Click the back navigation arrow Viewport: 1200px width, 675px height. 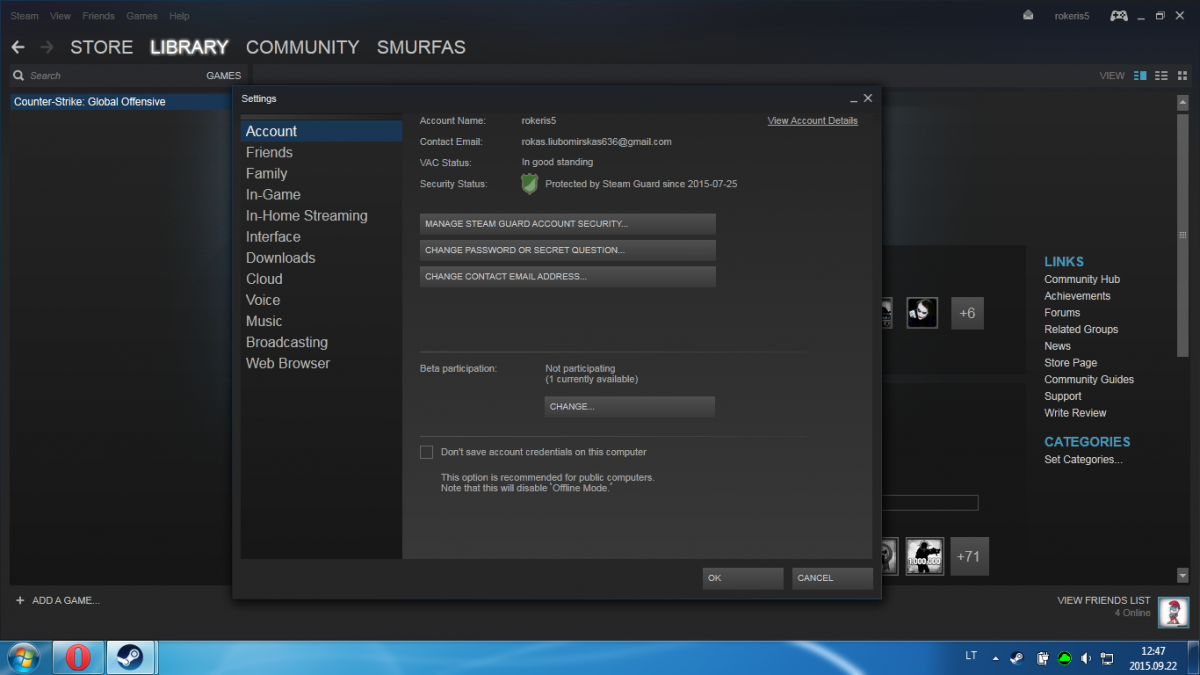18,47
